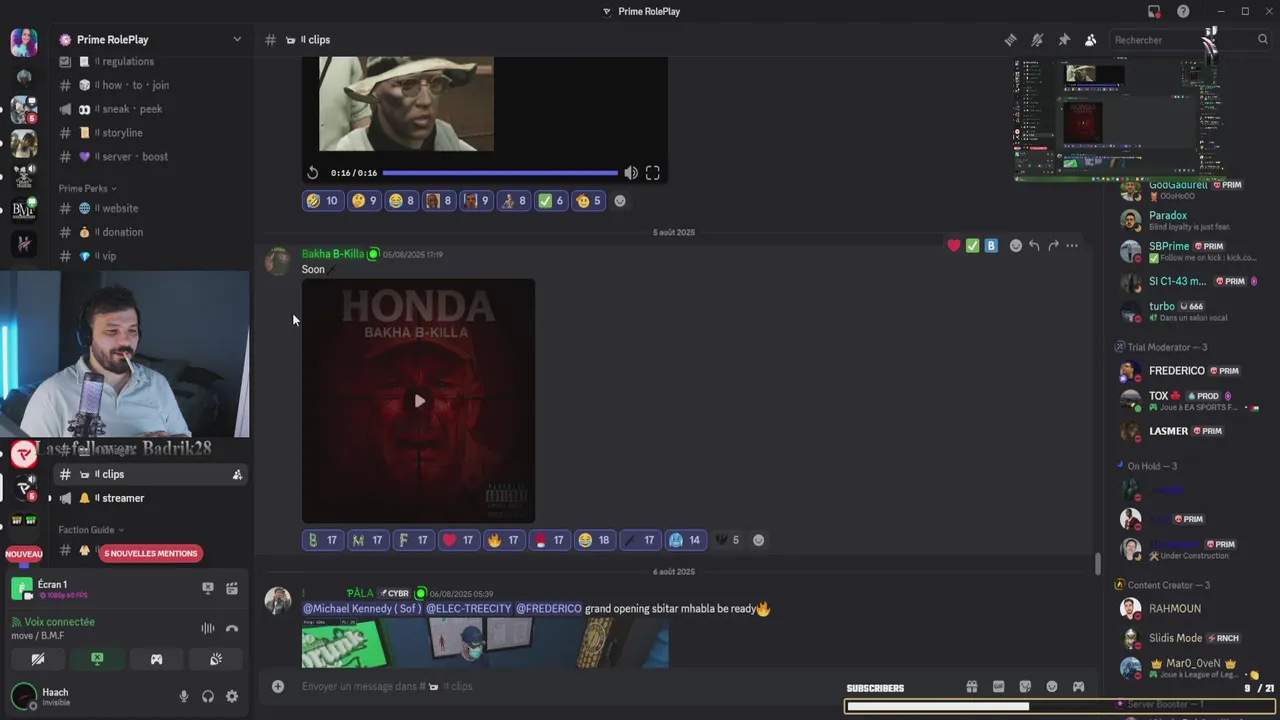The height and width of the screenshot is (720, 1280).
Task: Deafen with headphones icon
Action: click(208, 696)
